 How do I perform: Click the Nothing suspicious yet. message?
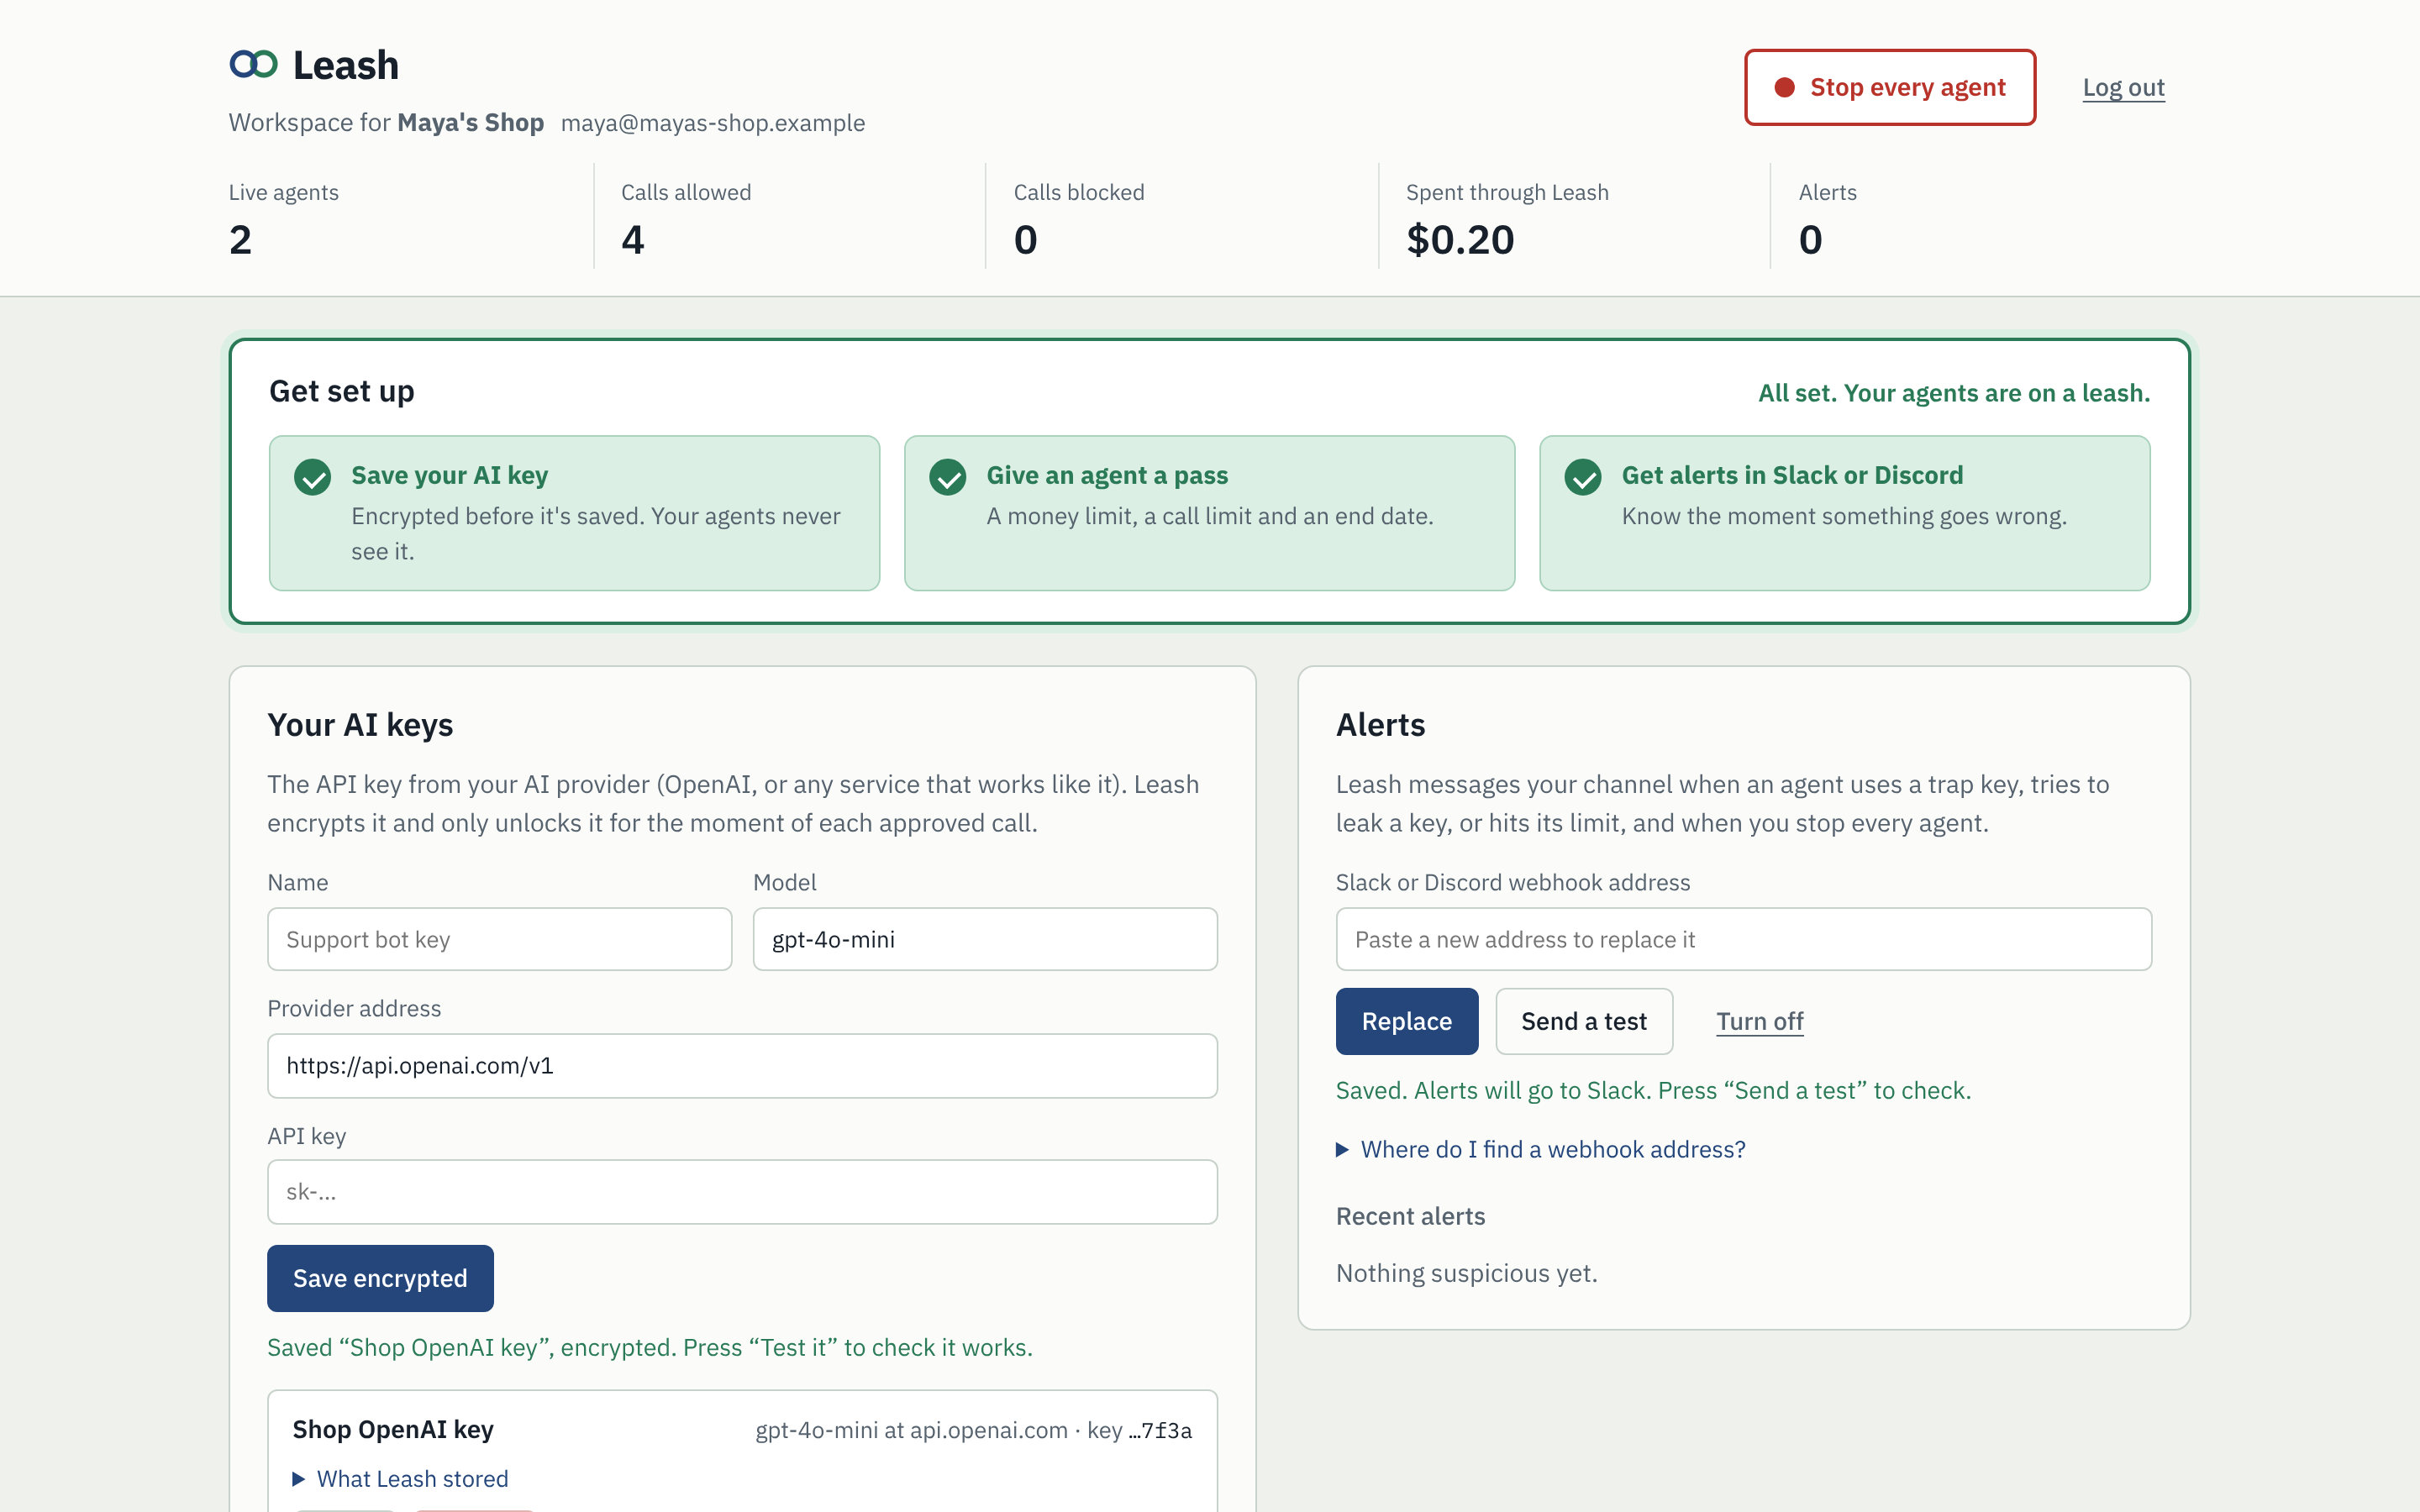pos(1466,1273)
